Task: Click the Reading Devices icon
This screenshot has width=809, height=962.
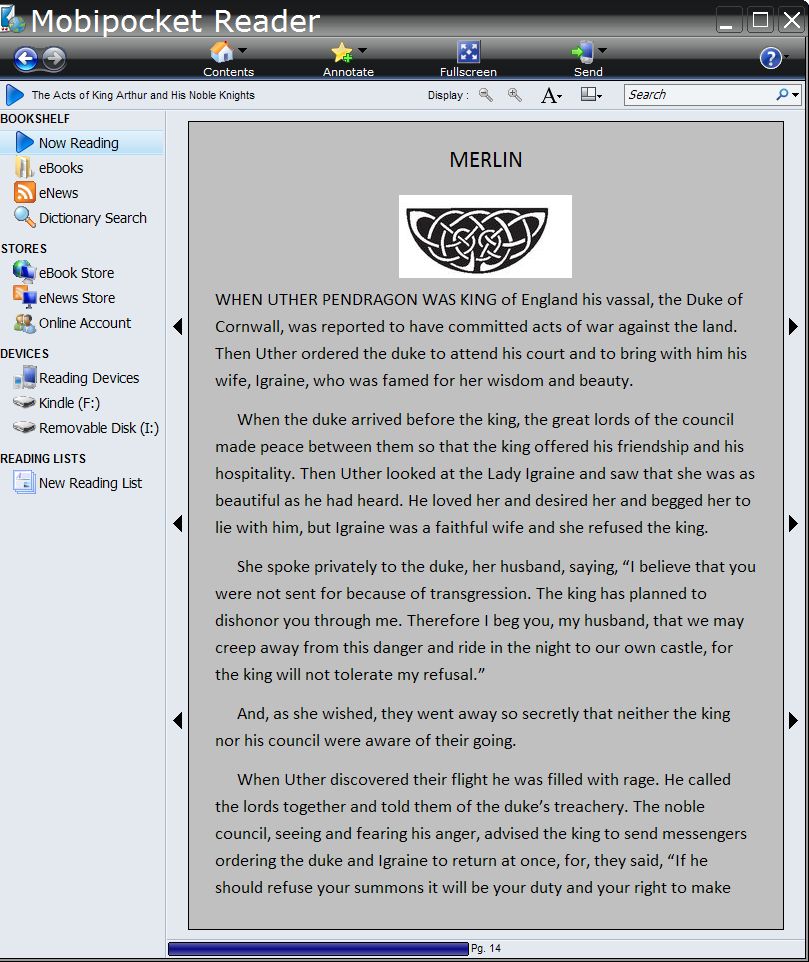Action: click(25, 377)
